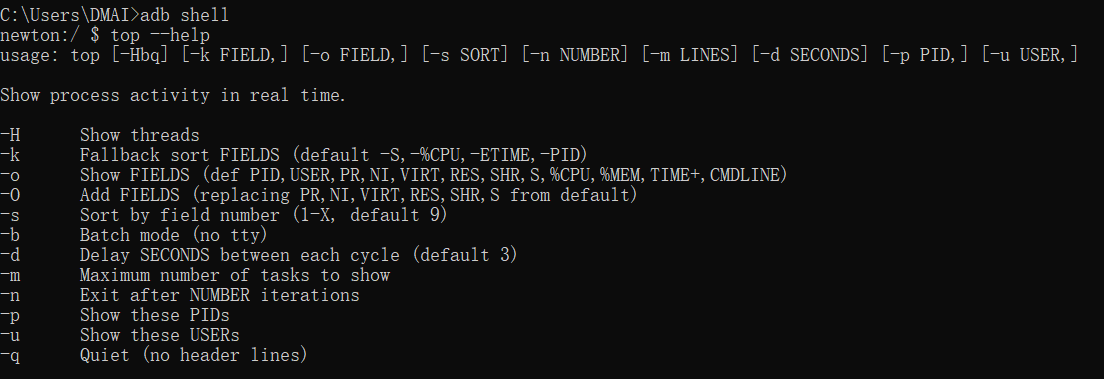This screenshot has width=1104, height=379.
Task: Click the '[-n NUMBER]' usage option
Action: coord(575,54)
